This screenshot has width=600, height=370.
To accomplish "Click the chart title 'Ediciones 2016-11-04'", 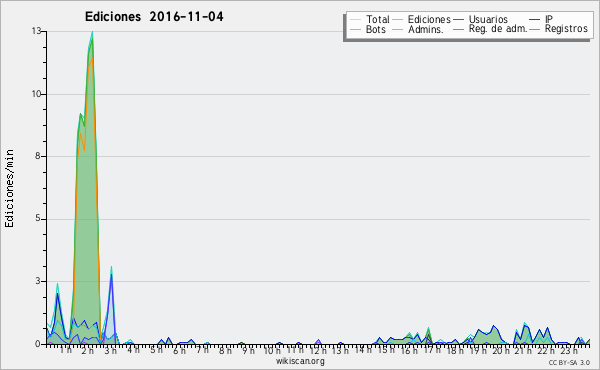I will click(154, 17).
